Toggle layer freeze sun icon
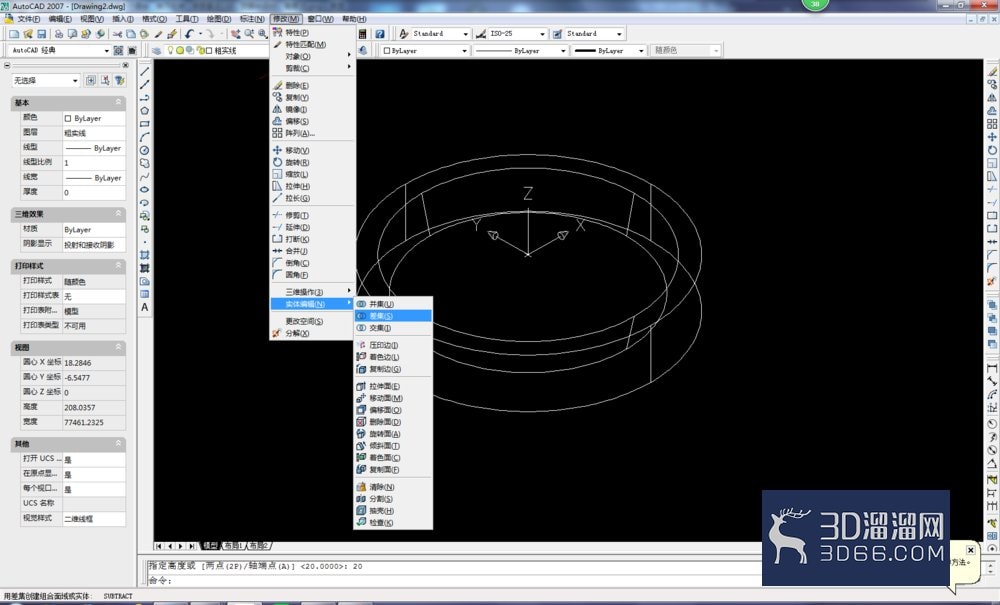The image size is (1000, 605). (x=180, y=50)
